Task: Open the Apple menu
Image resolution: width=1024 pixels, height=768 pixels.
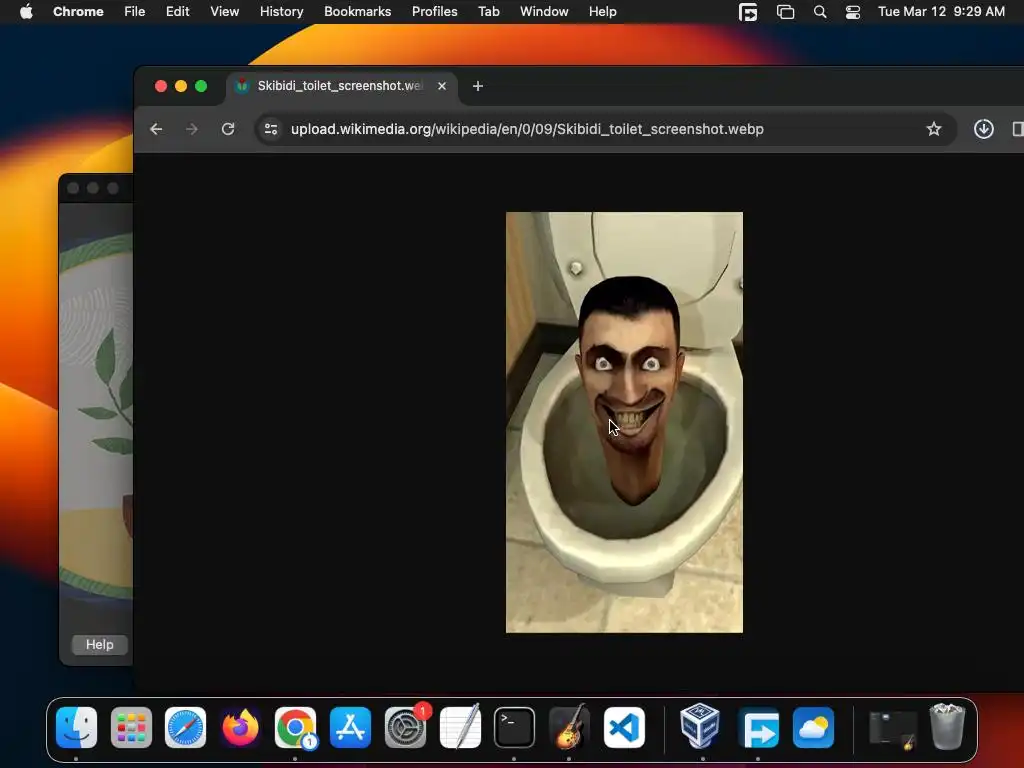Action: tap(26, 12)
